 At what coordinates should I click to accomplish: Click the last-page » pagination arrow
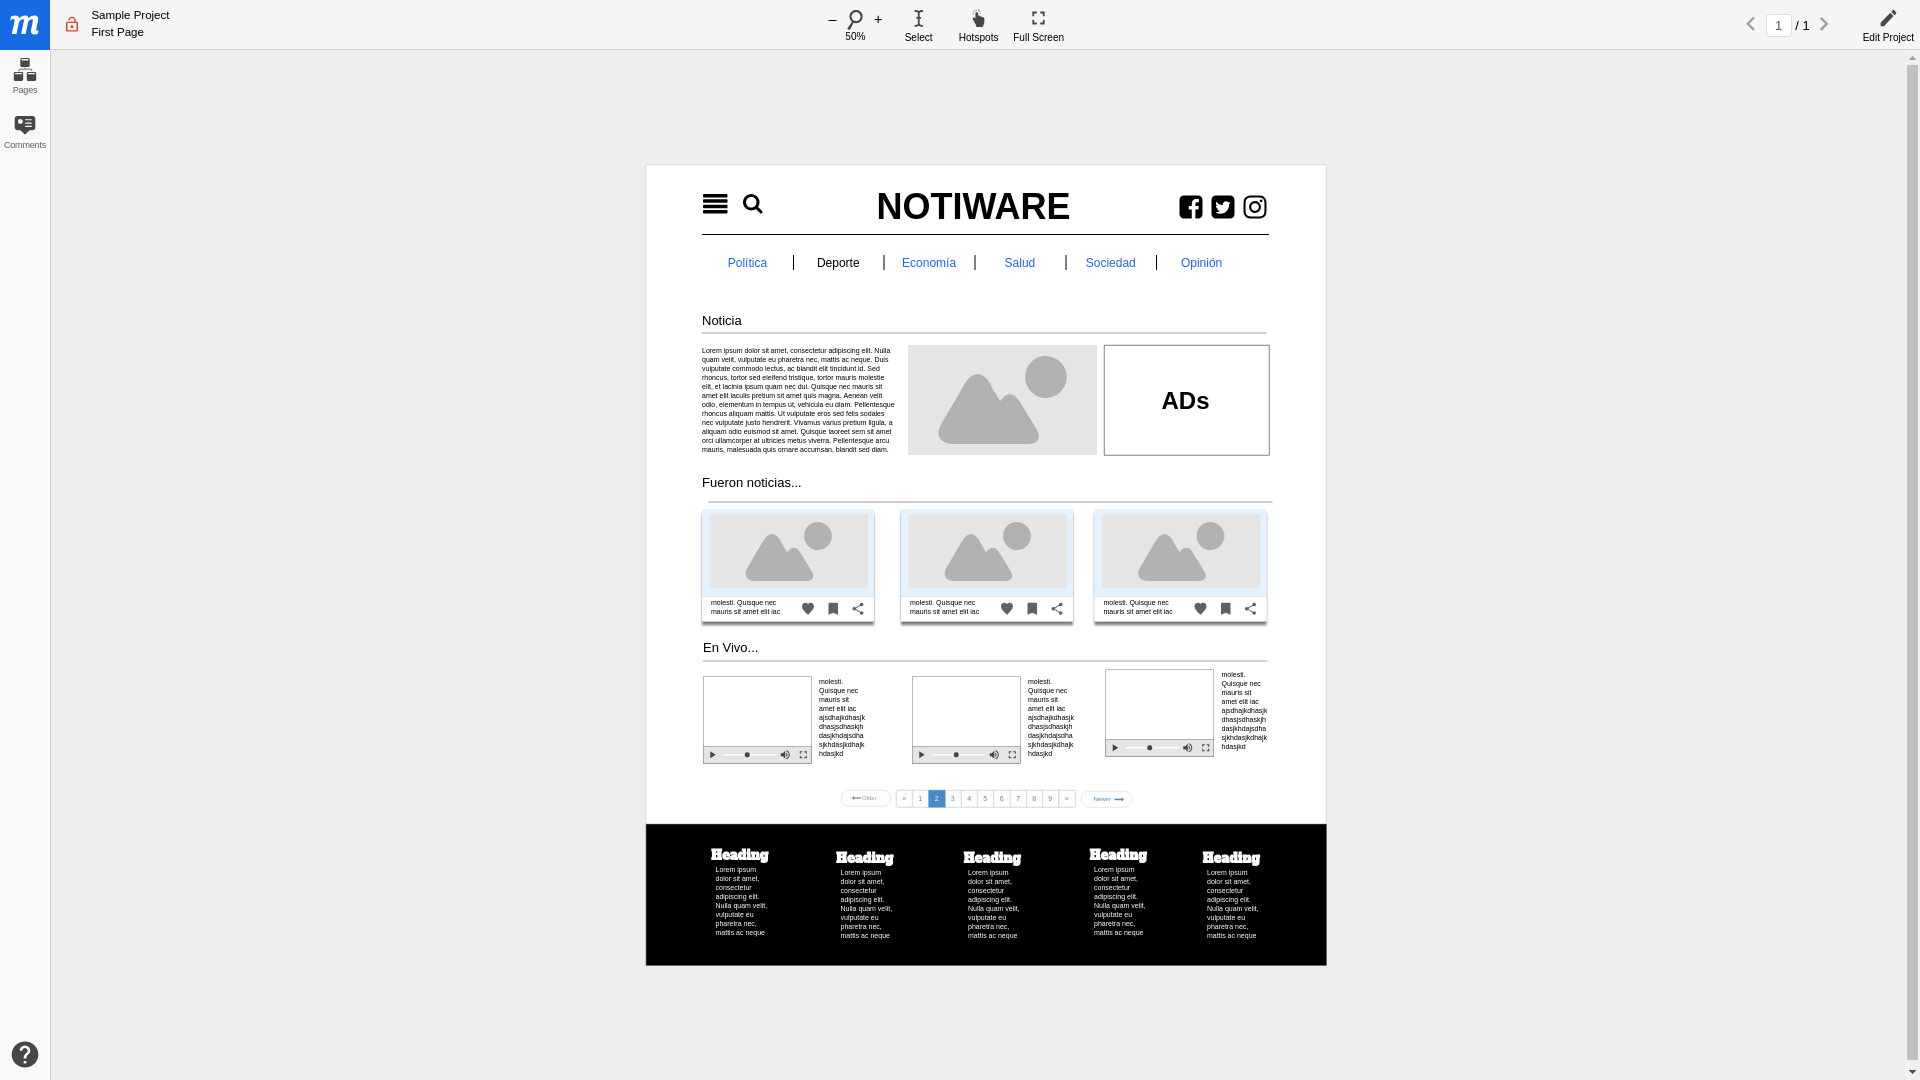tap(1067, 799)
